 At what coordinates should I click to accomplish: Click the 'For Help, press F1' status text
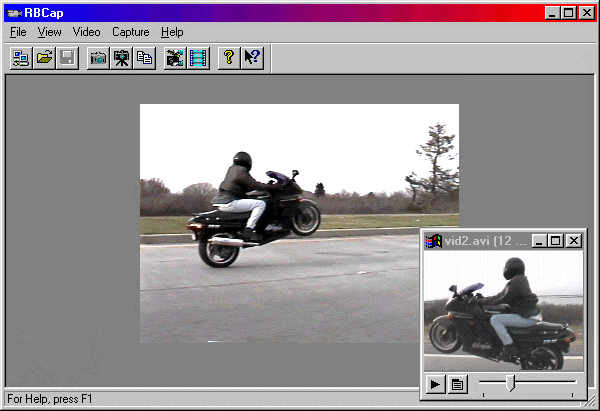pyautogui.click(x=50, y=399)
